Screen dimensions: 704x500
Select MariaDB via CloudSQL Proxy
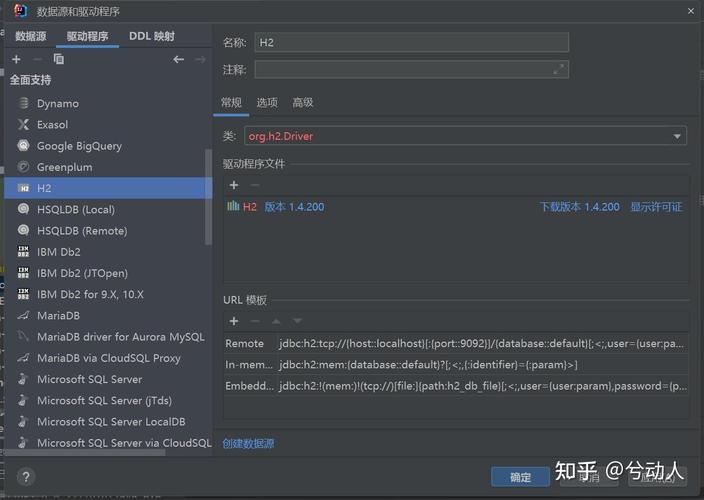tap(108, 358)
